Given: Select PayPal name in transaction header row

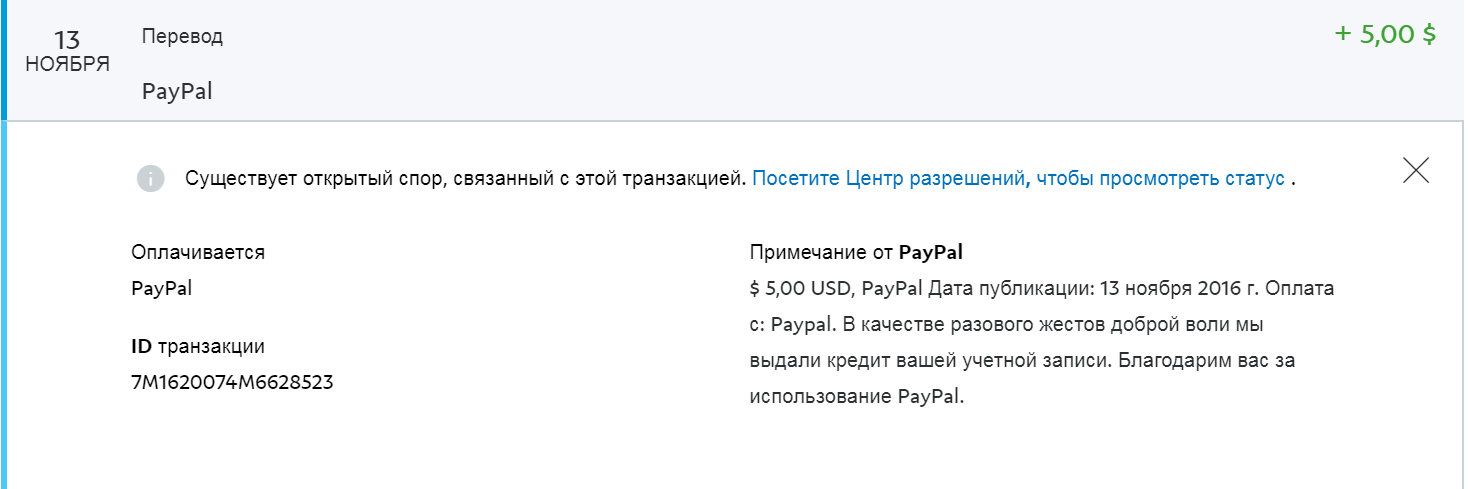Looking at the screenshot, I should (177, 92).
